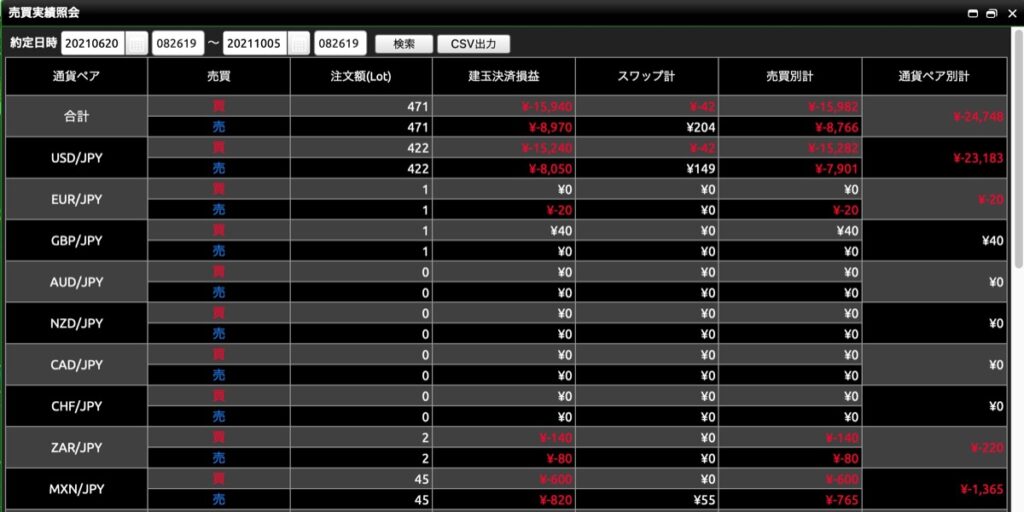Click the ¥-820 MXN/JPY sell loss

click(555, 500)
